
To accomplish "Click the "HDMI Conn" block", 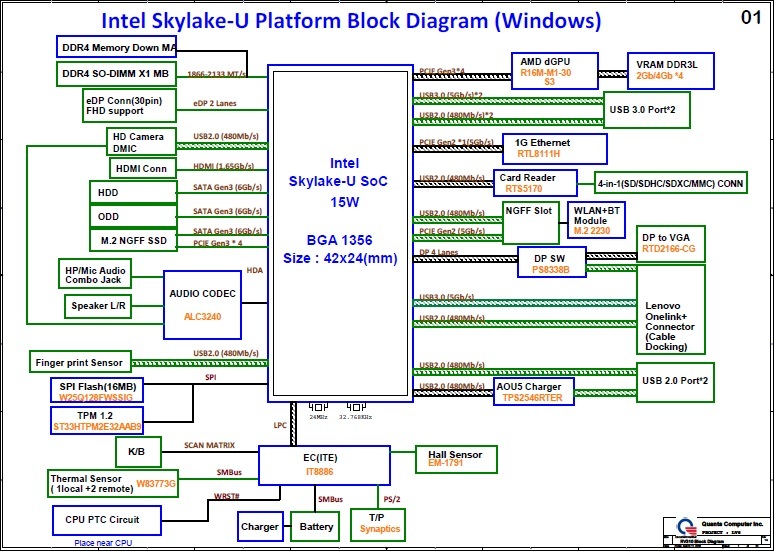I will (143, 168).
